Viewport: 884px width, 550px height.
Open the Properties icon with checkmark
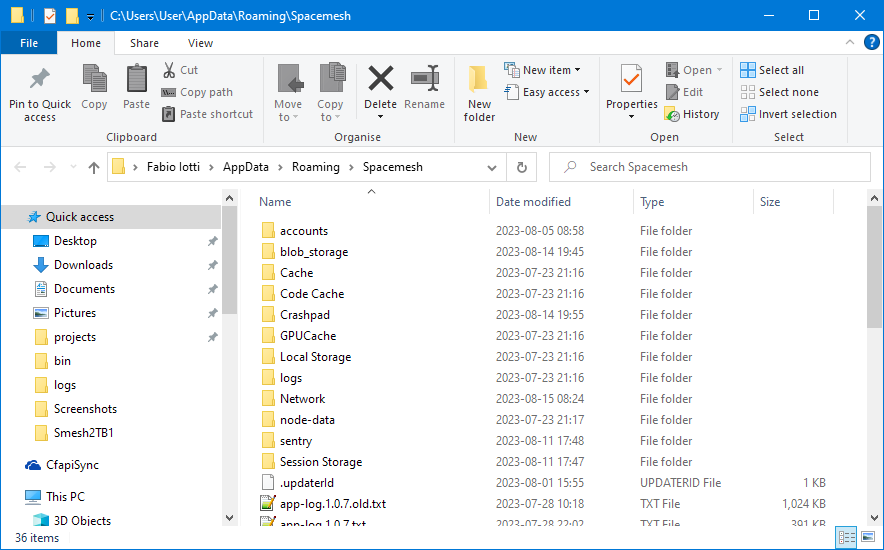point(631,79)
